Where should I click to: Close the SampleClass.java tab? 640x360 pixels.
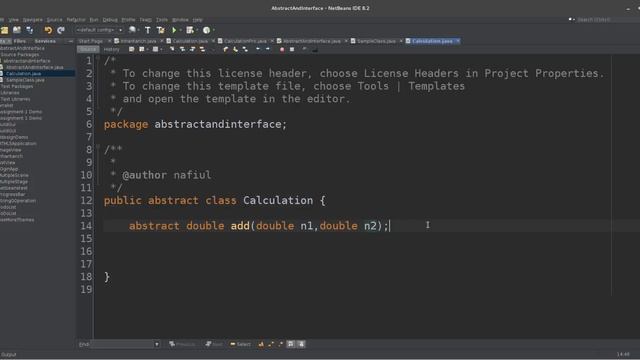[x=401, y=41]
